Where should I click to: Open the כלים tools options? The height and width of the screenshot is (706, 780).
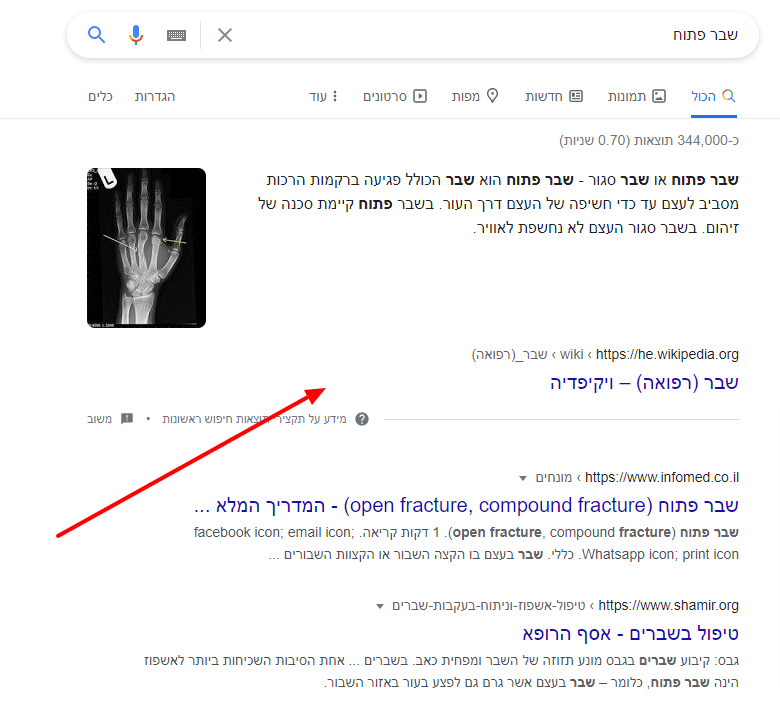click(100, 96)
